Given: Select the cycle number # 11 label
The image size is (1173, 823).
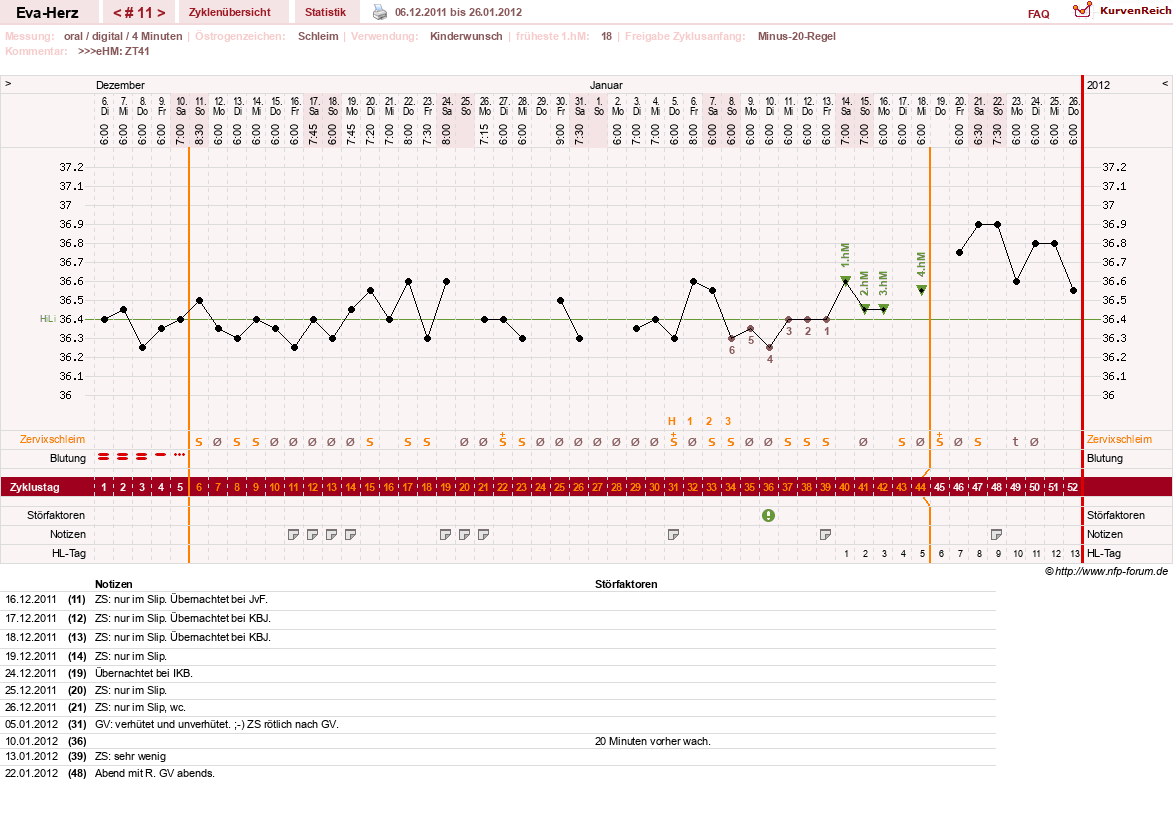Looking at the screenshot, I should (x=139, y=13).
